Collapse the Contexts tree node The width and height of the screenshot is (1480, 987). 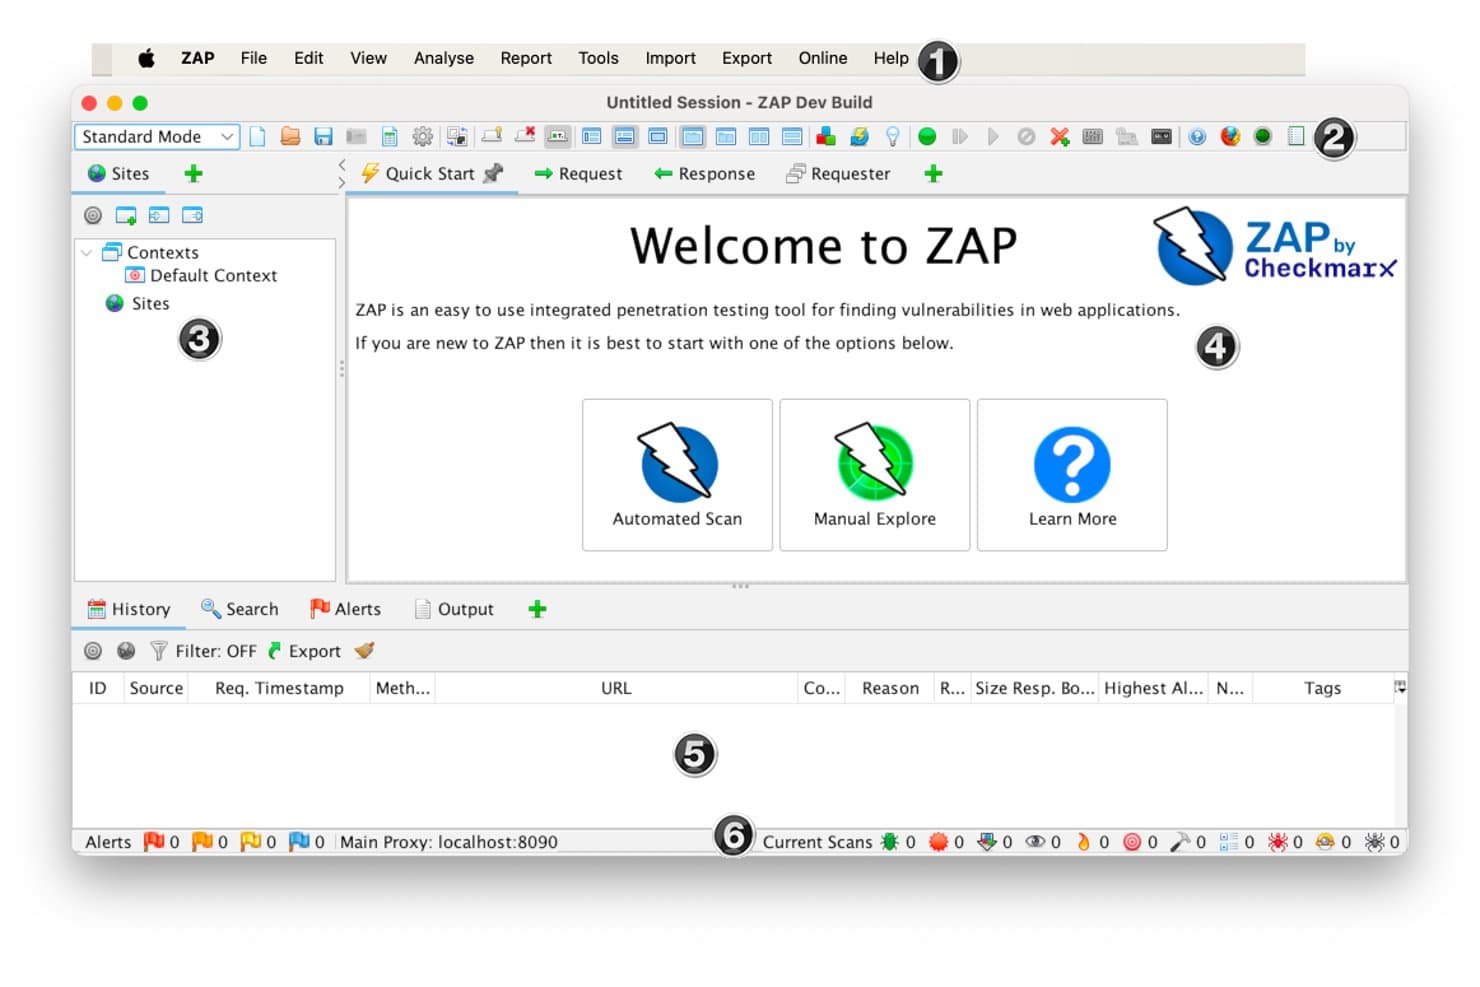[x=87, y=253]
